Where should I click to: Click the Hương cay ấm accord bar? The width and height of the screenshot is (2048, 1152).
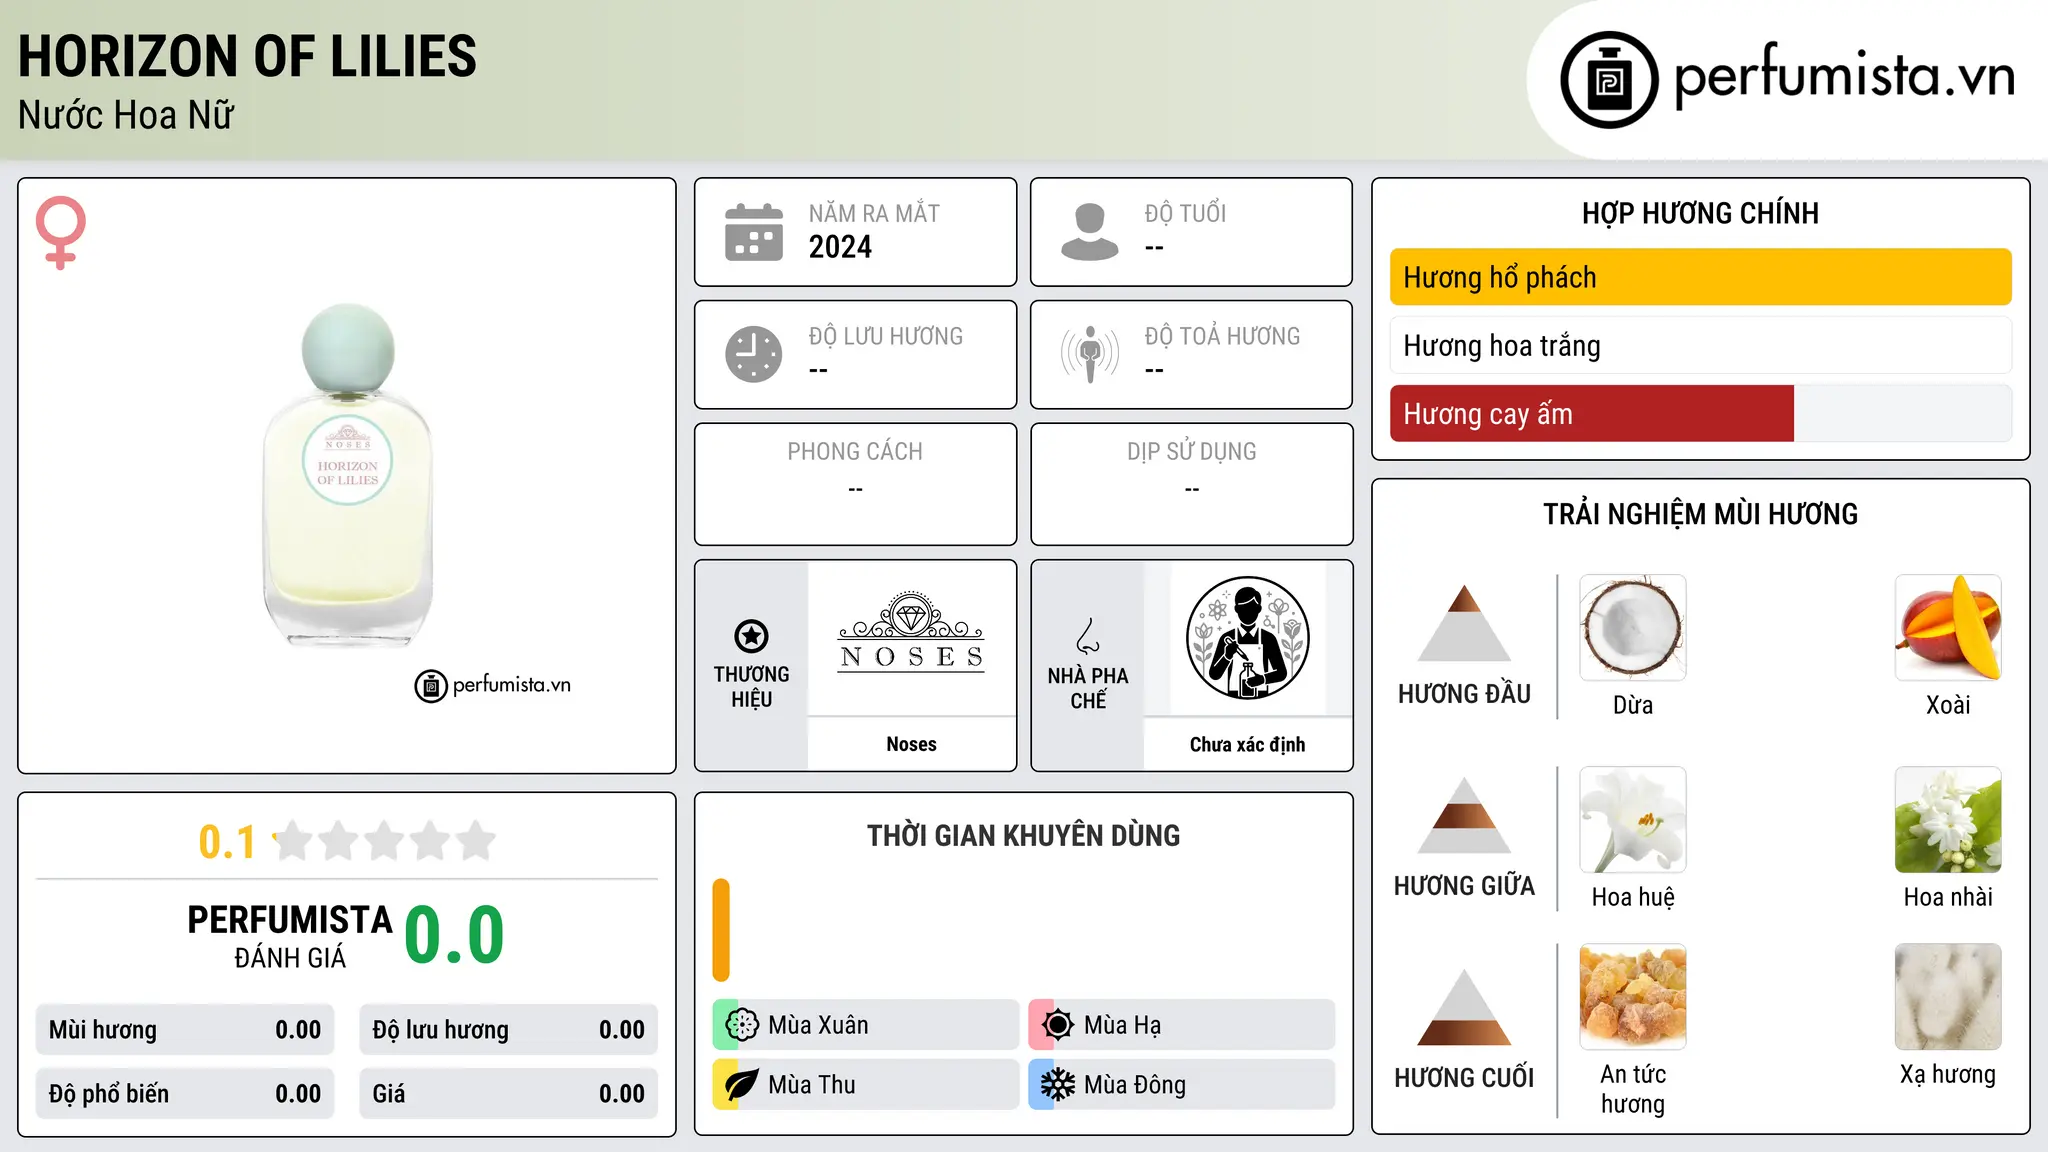[x=1700, y=413]
